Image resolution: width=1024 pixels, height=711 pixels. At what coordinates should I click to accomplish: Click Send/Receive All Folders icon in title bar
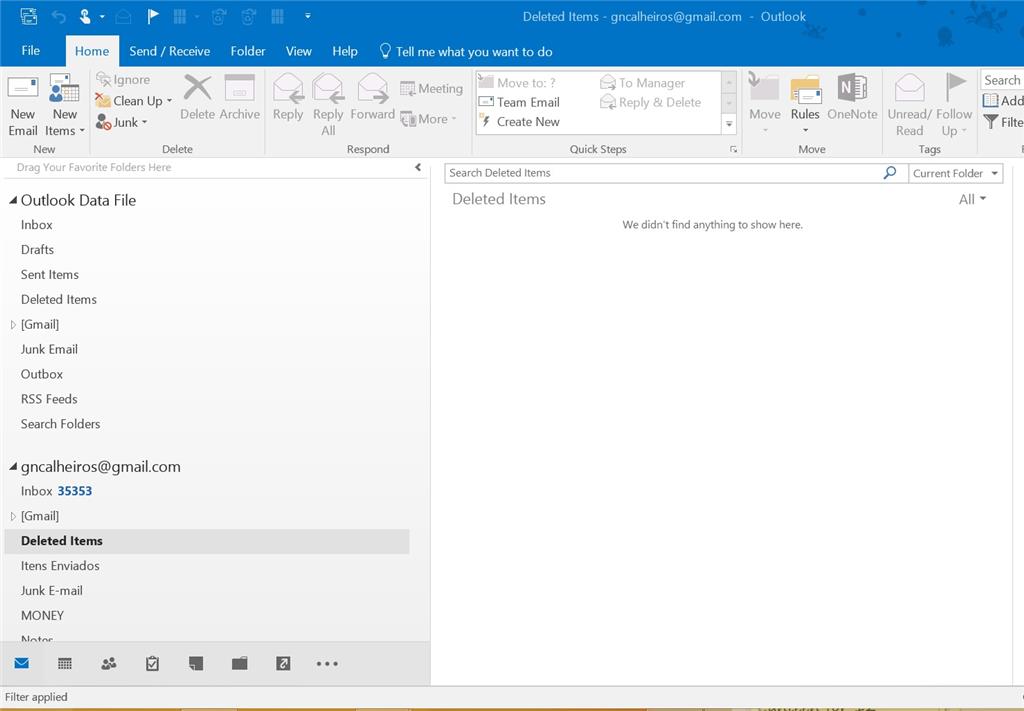pos(29,16)
